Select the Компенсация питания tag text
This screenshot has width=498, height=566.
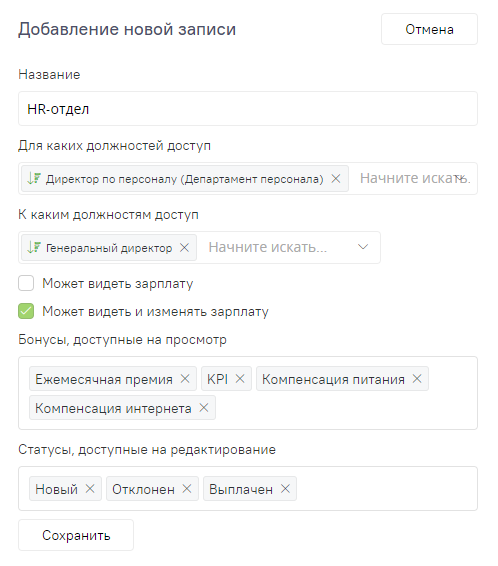[333, 379]
